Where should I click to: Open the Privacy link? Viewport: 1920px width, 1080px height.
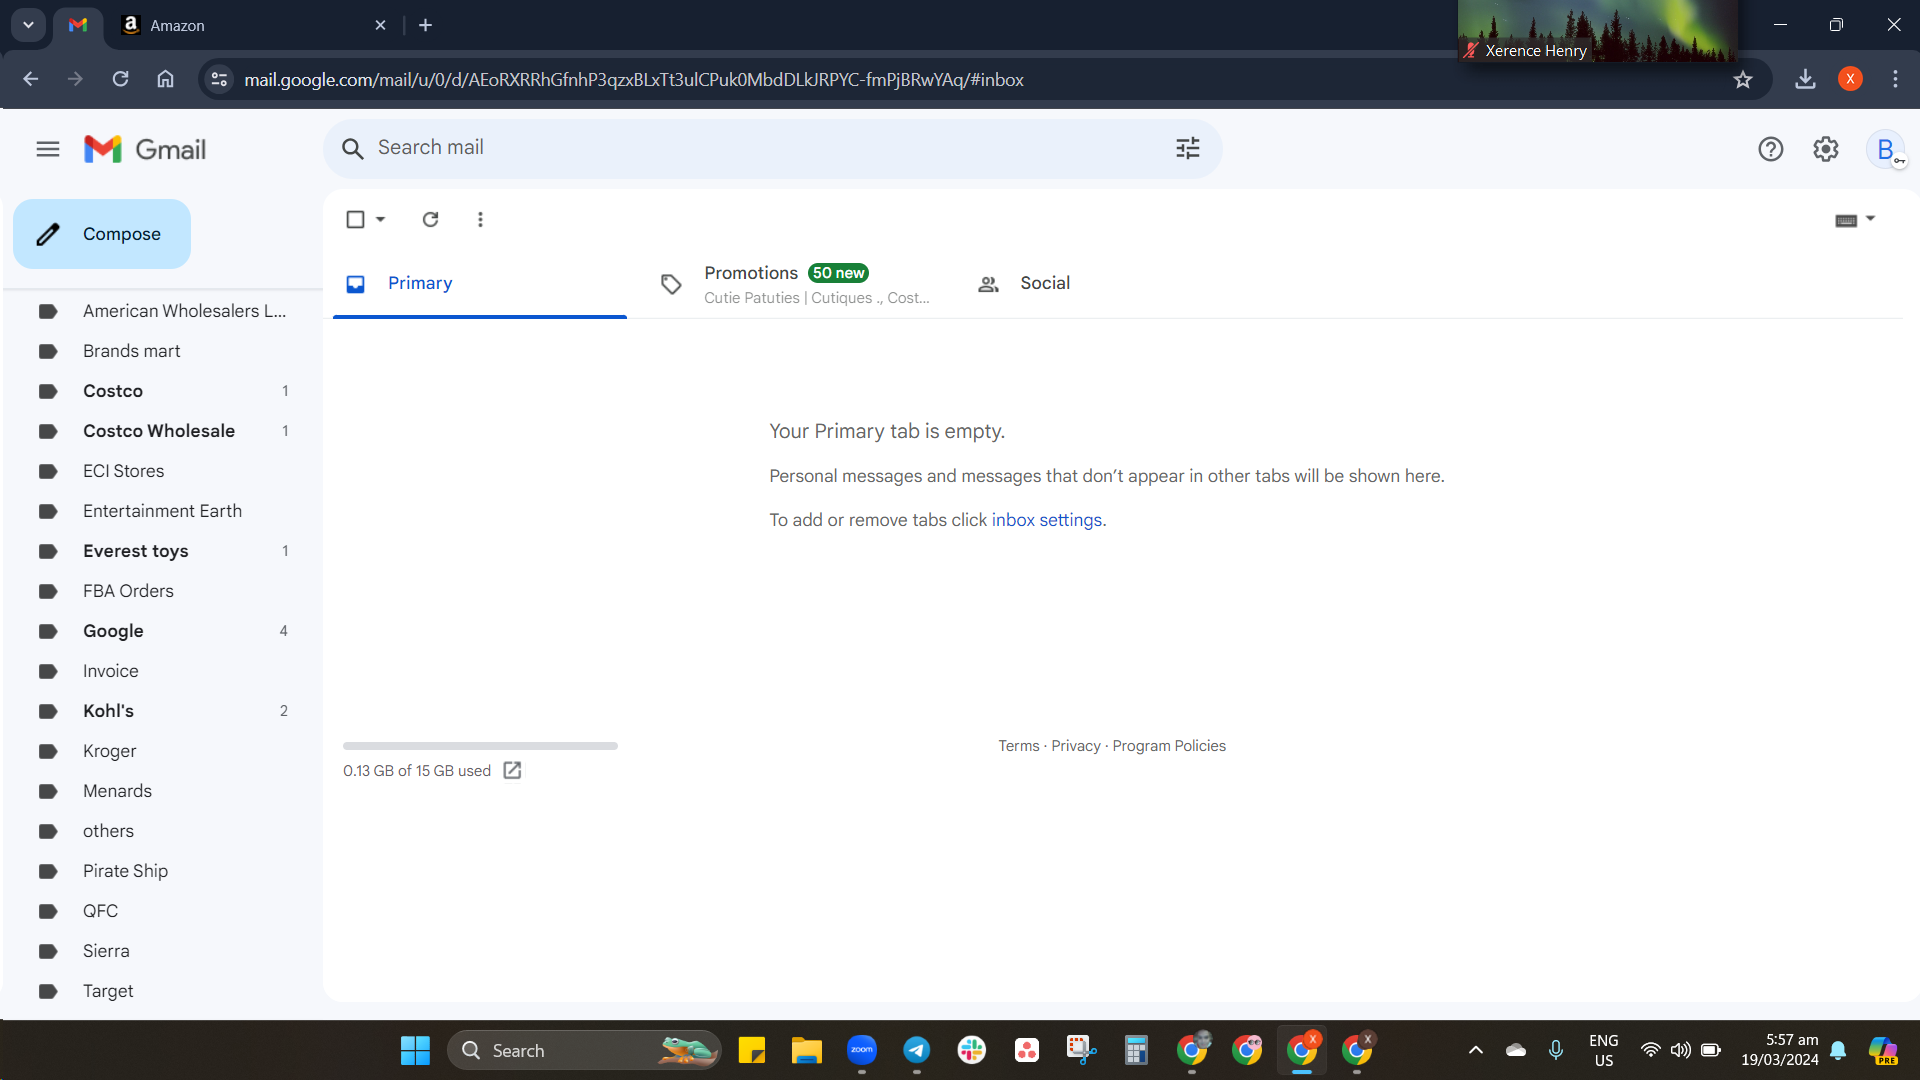(1075, 746)
